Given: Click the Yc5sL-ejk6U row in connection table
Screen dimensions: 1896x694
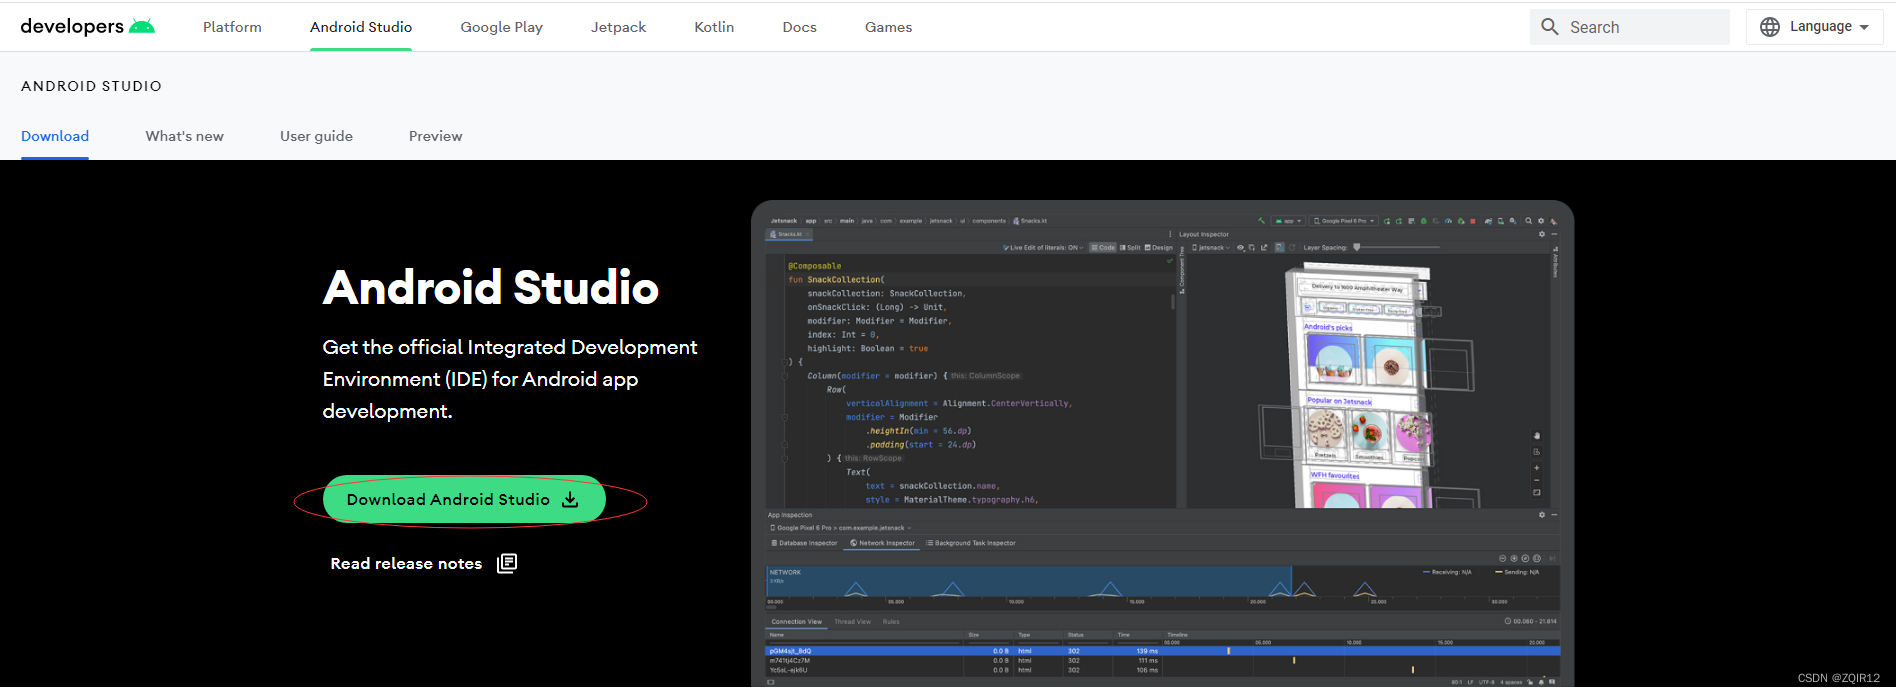Looking at the screenshot, I should [x=1162, y=670].
